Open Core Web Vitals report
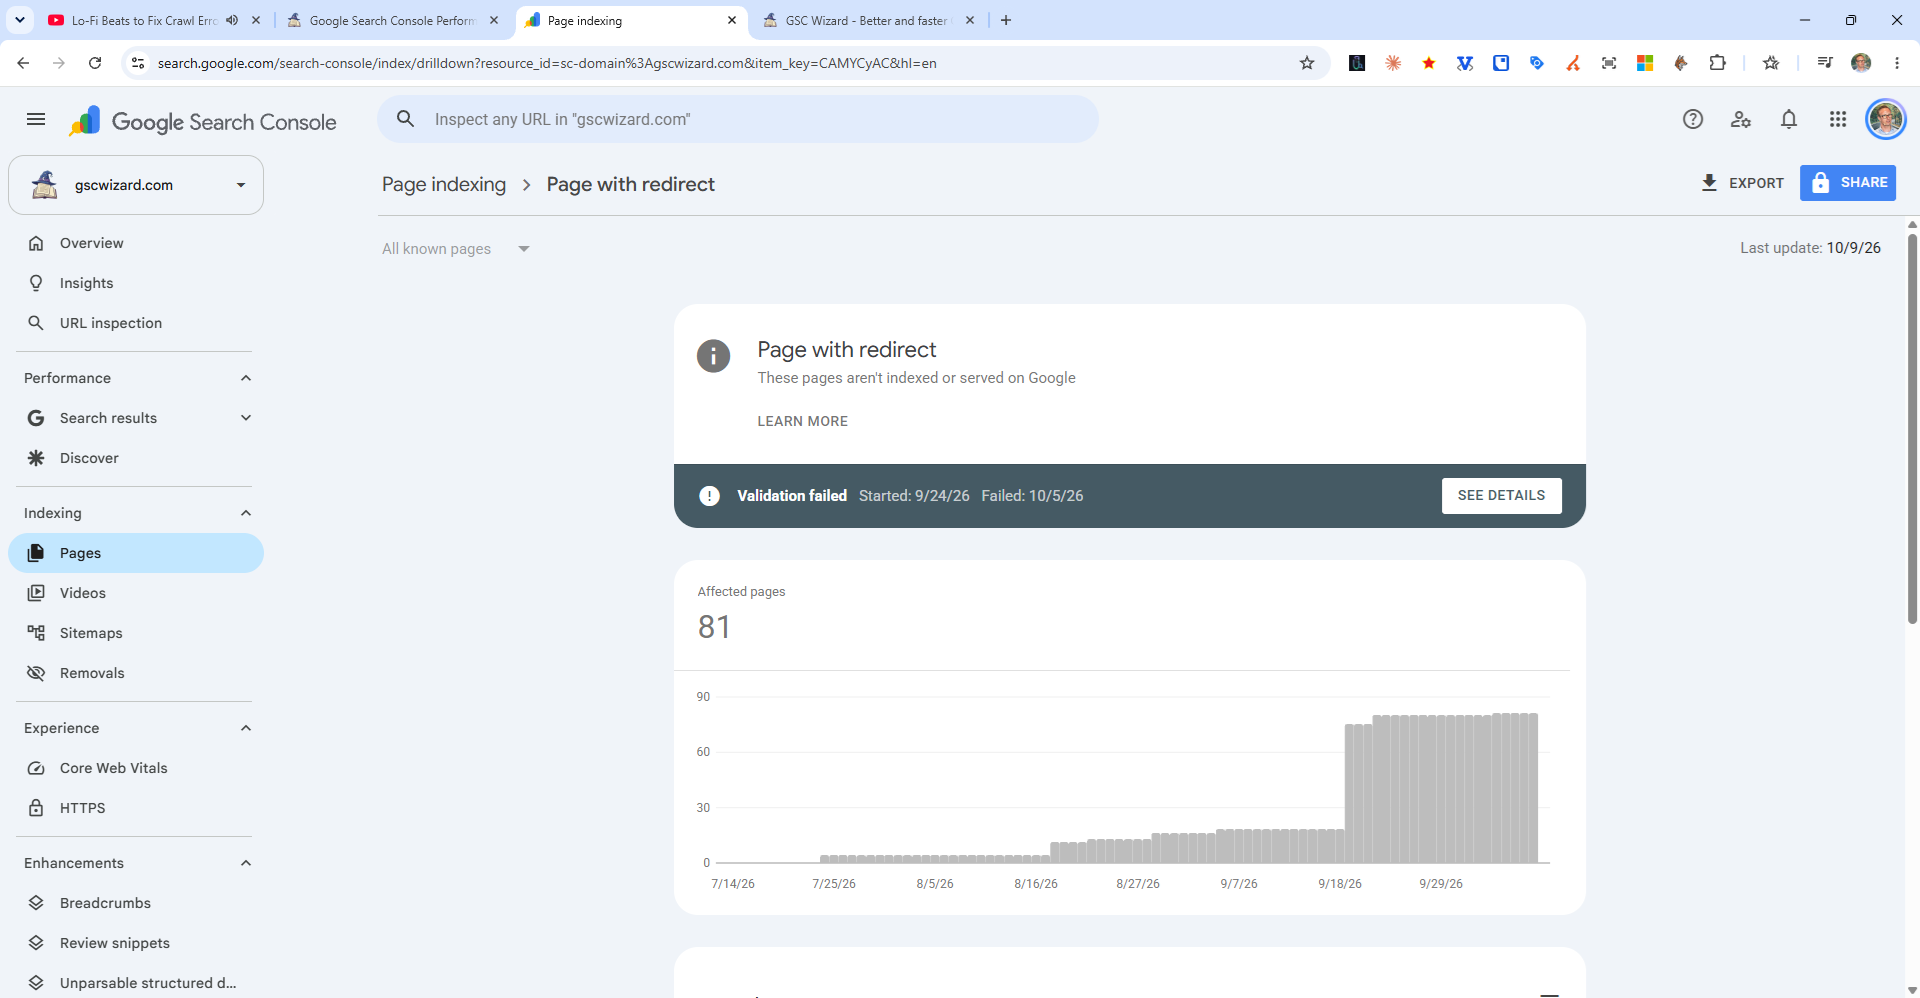1920x998 pixels. 136,768
